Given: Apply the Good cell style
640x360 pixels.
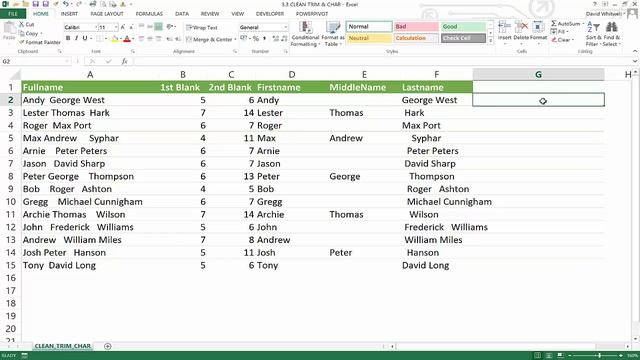Looking at the screenshot, I should [x=464, y=27].
